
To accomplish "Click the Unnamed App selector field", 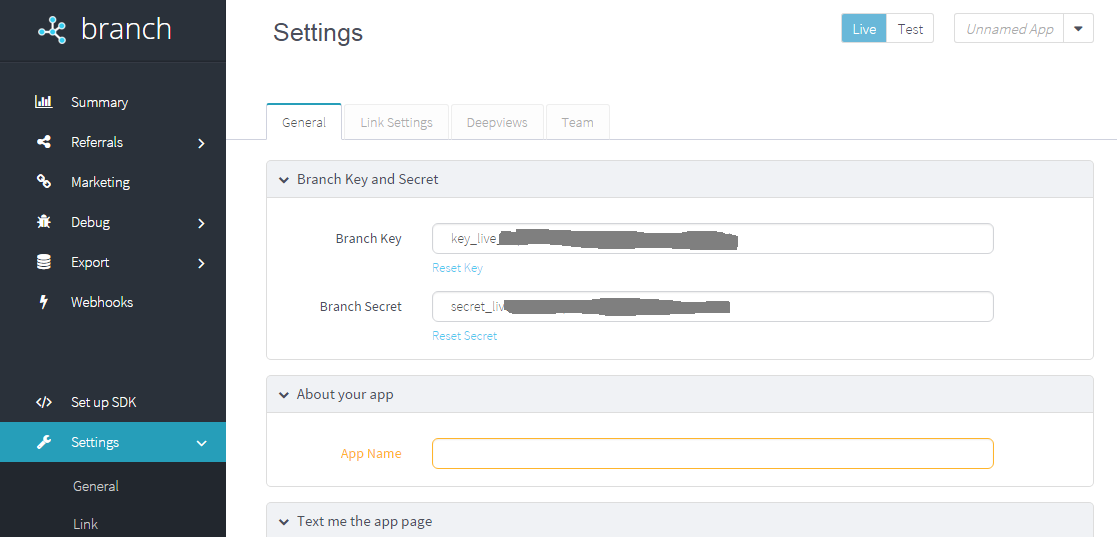I will pyautogui.click(x=1009, y=29).
